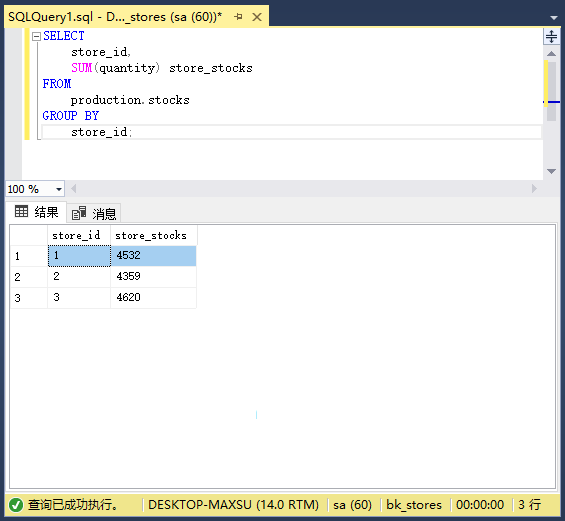Select row header number 3

click(29, 298)
